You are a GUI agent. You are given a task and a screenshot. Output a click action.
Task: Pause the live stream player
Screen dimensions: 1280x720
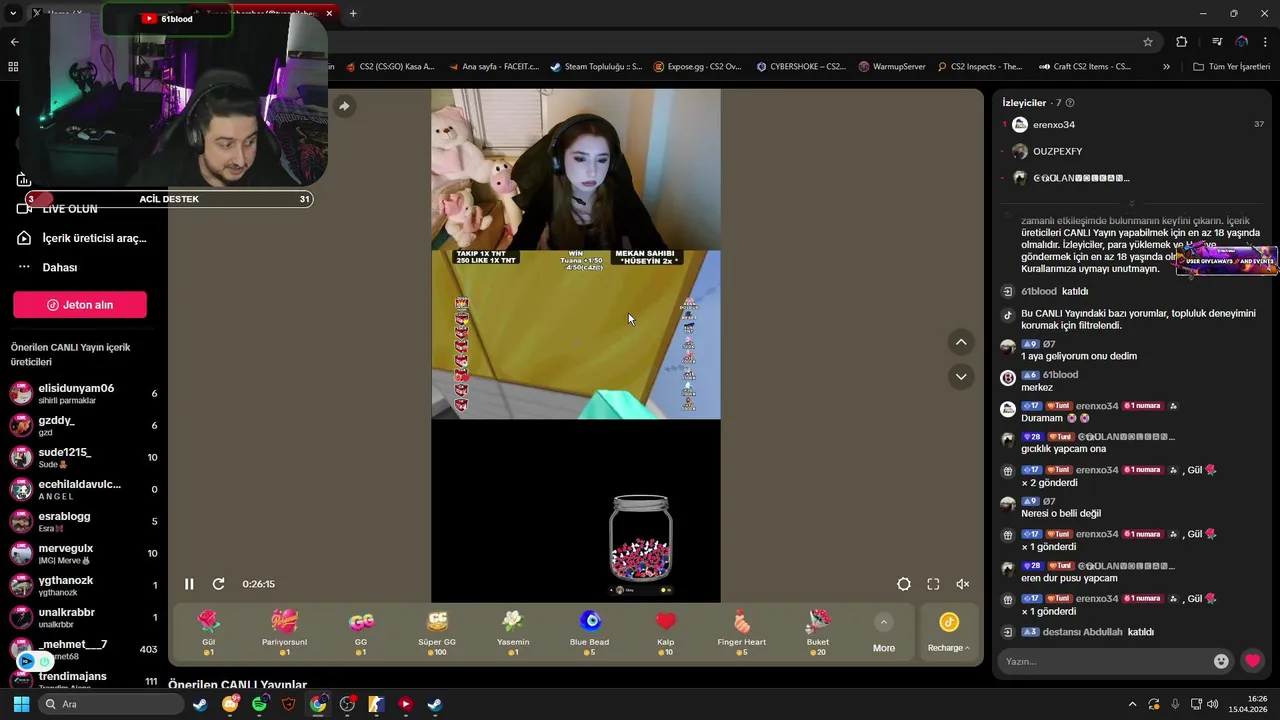(189, 584)
